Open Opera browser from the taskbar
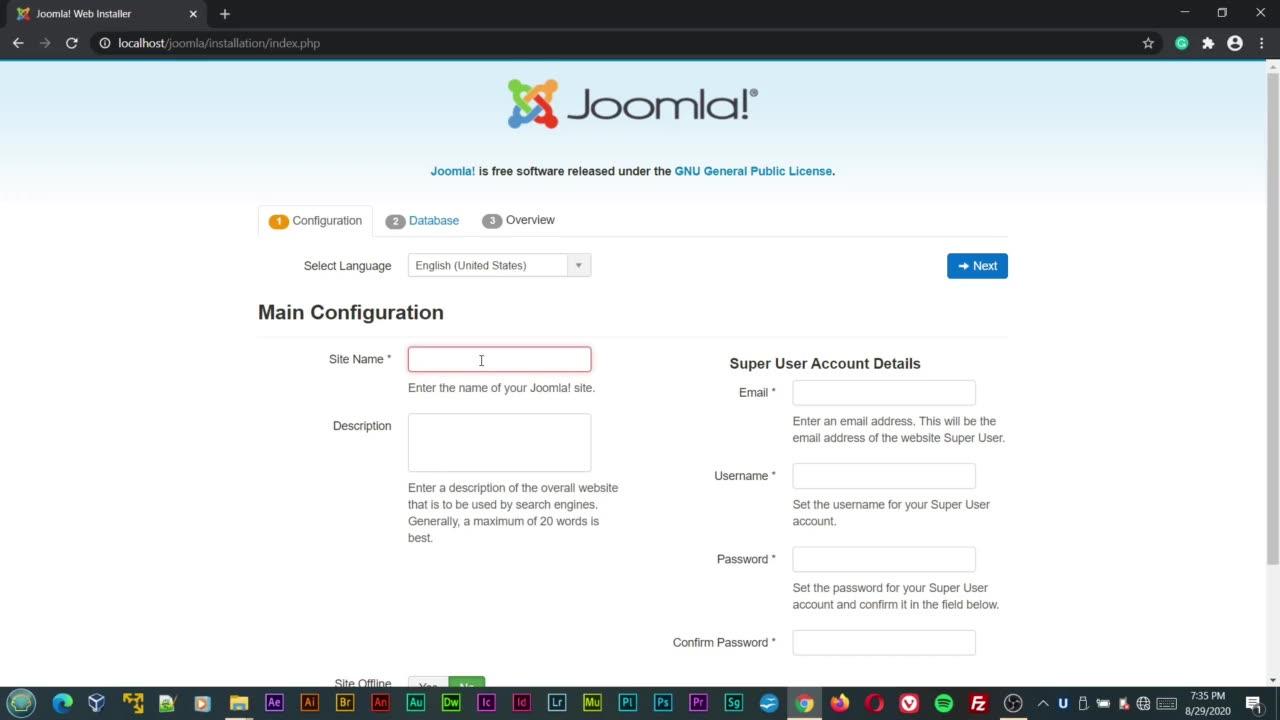This screenshot has height=720, width=1280. 874,703
